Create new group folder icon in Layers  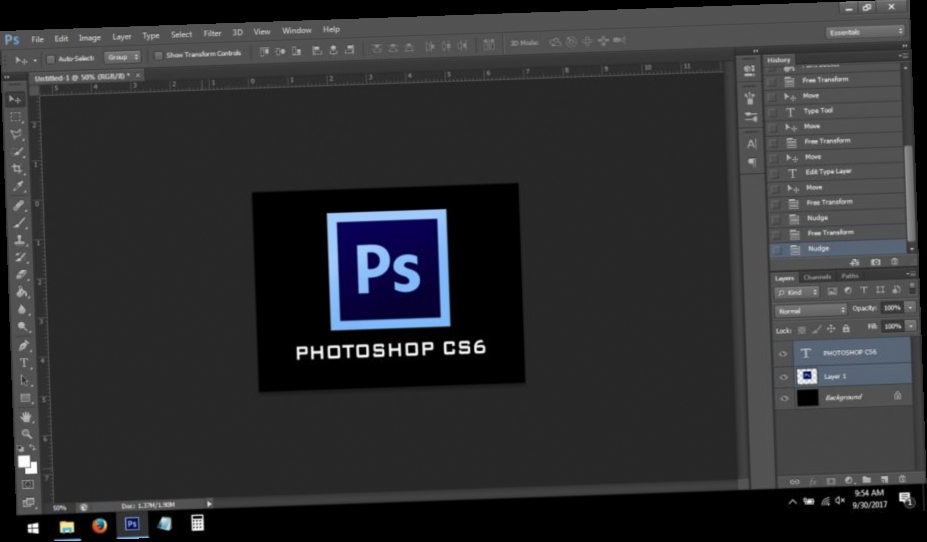[x=866, y=480]
